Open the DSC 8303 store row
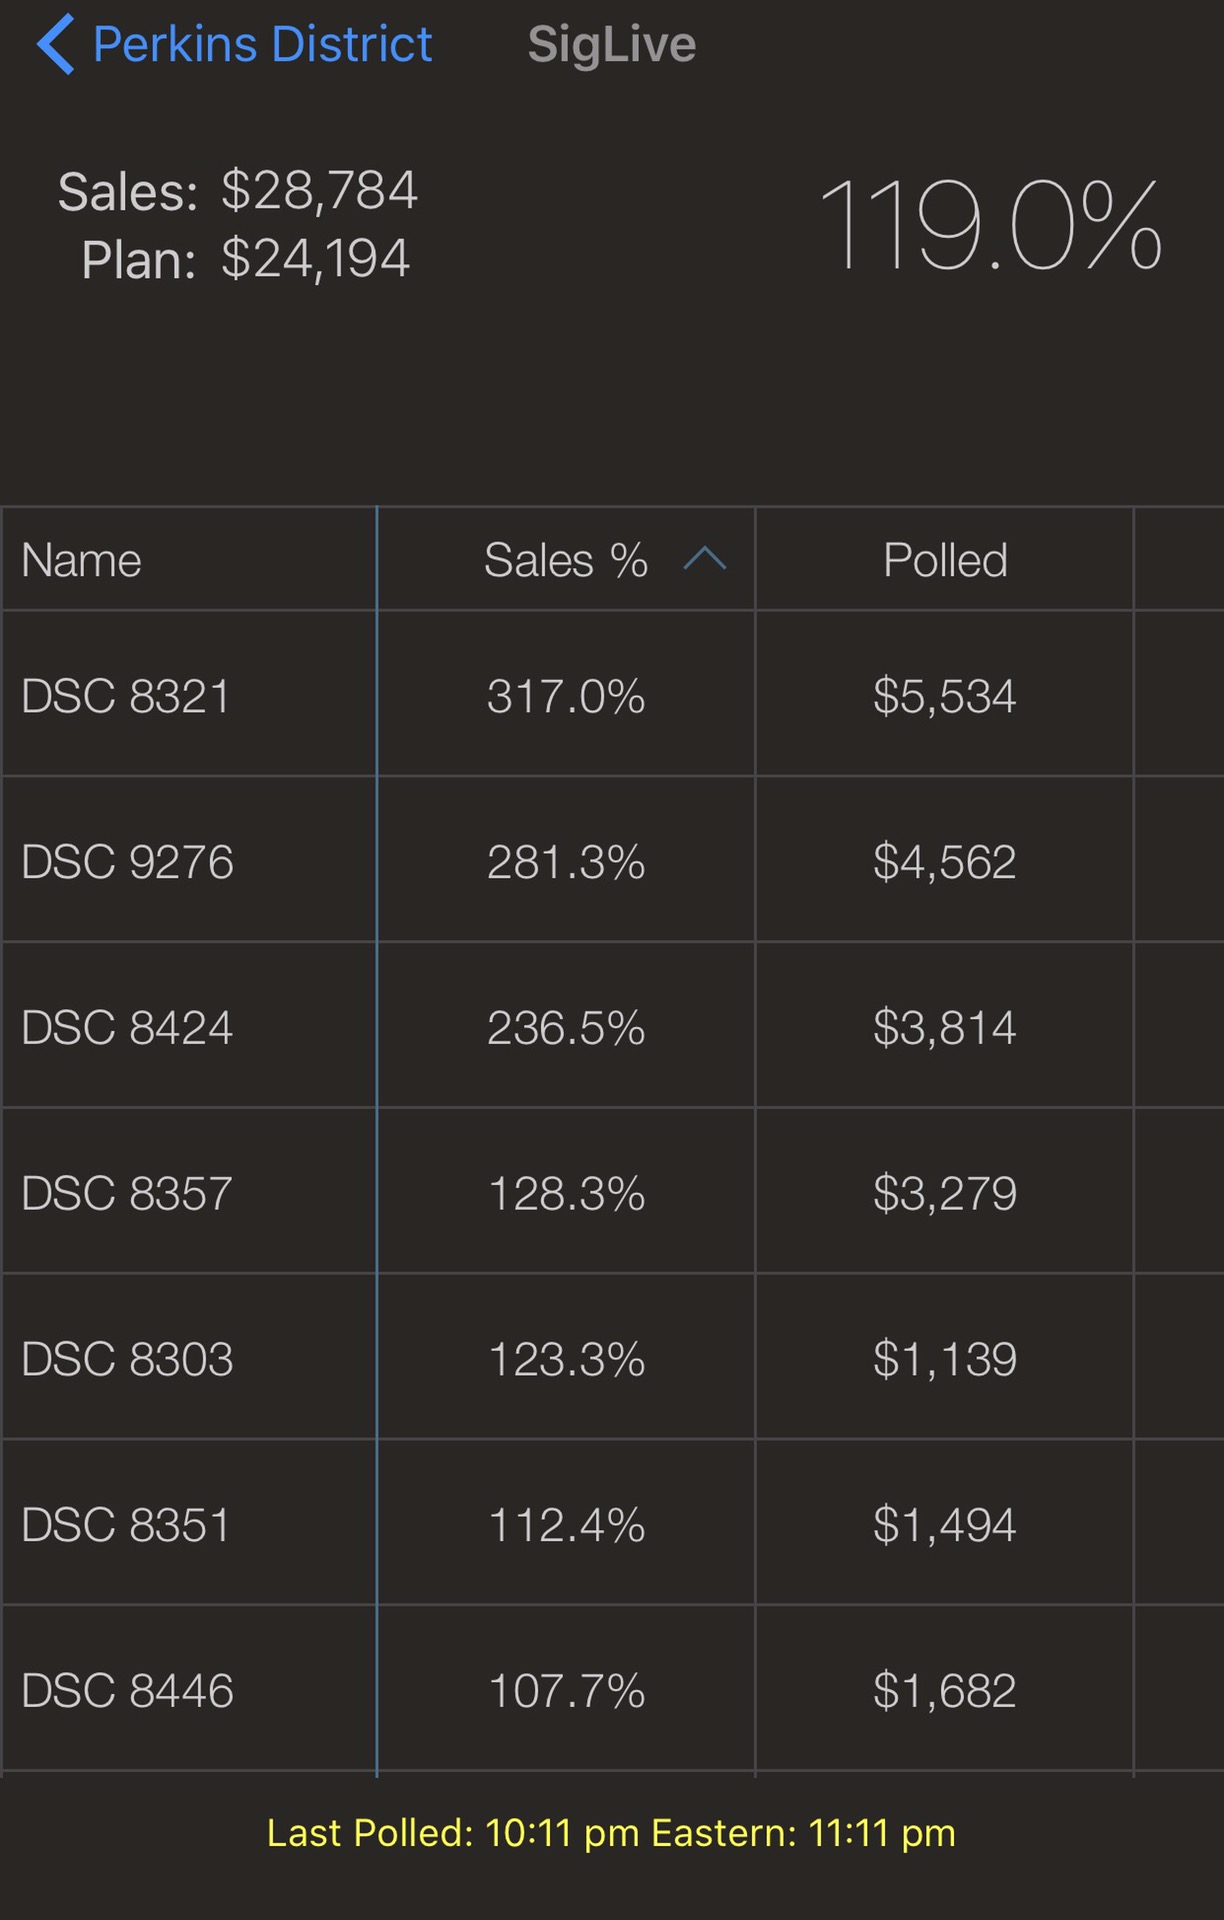 (127, 1360)
